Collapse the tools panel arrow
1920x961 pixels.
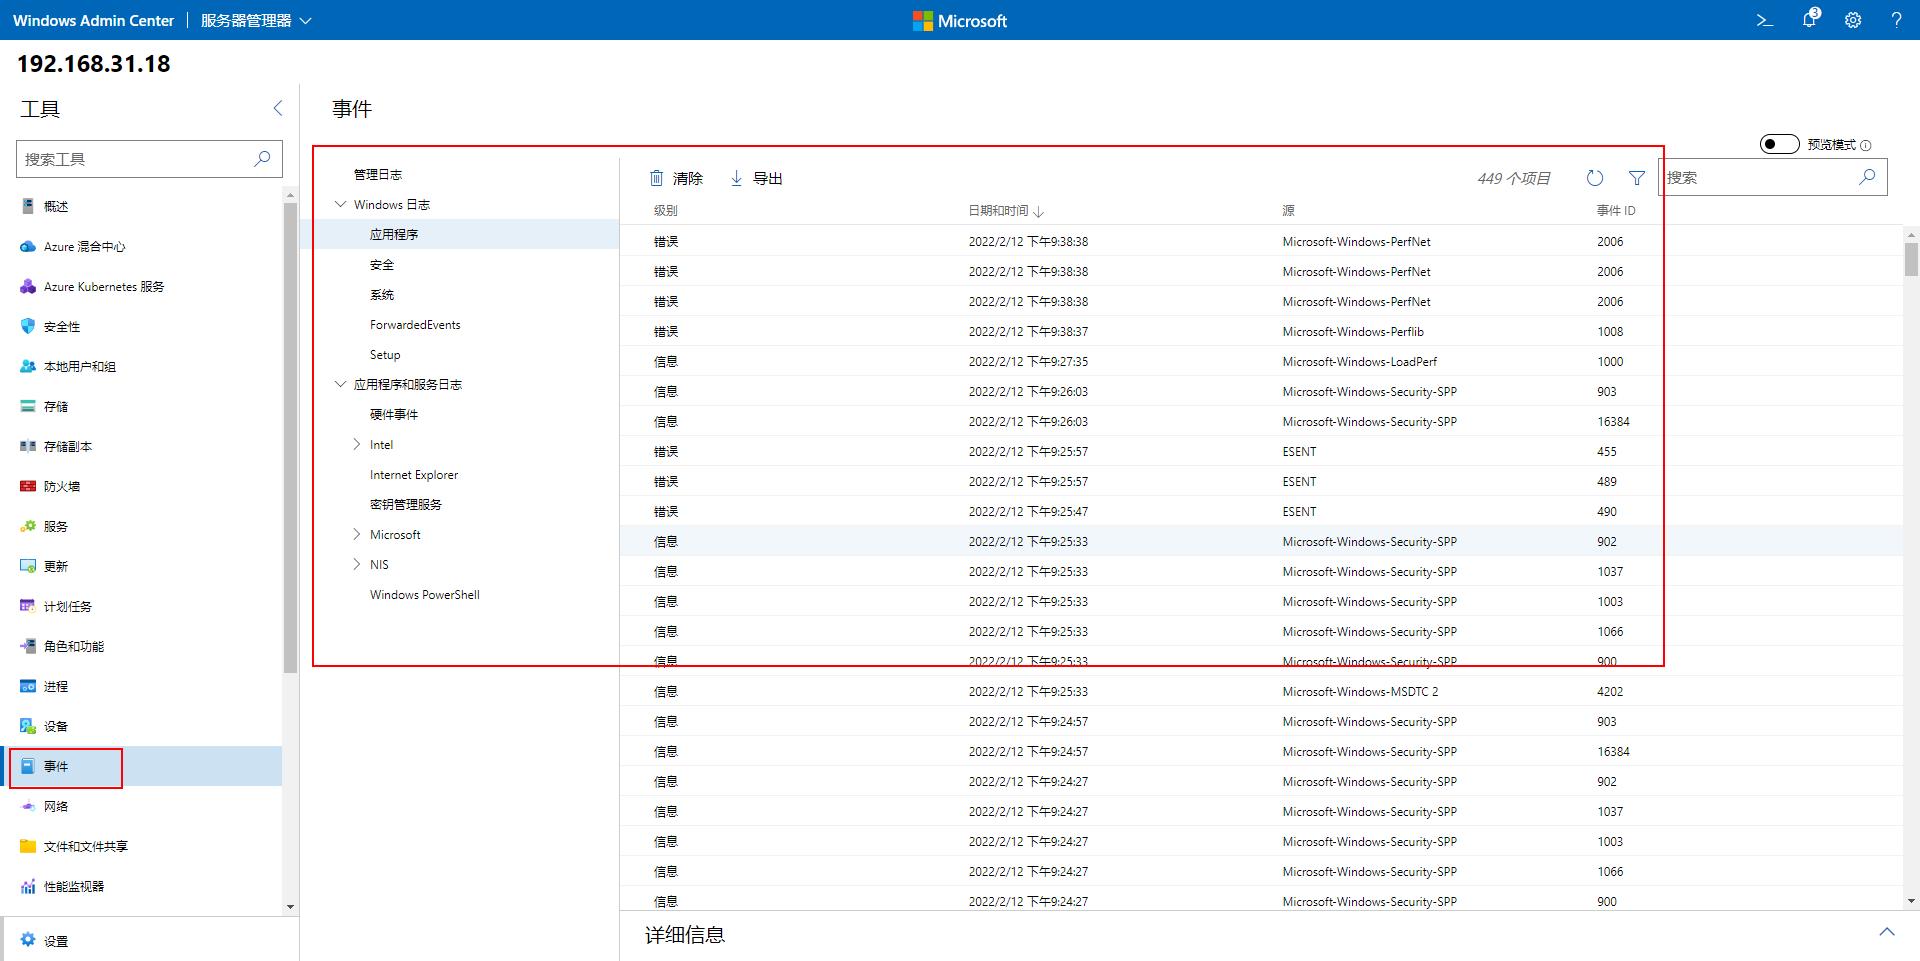coord(278,108)
